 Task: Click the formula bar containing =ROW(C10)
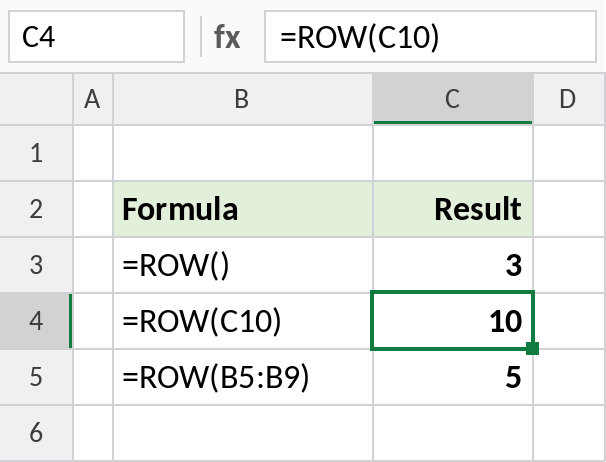click(x=430, y=37)
